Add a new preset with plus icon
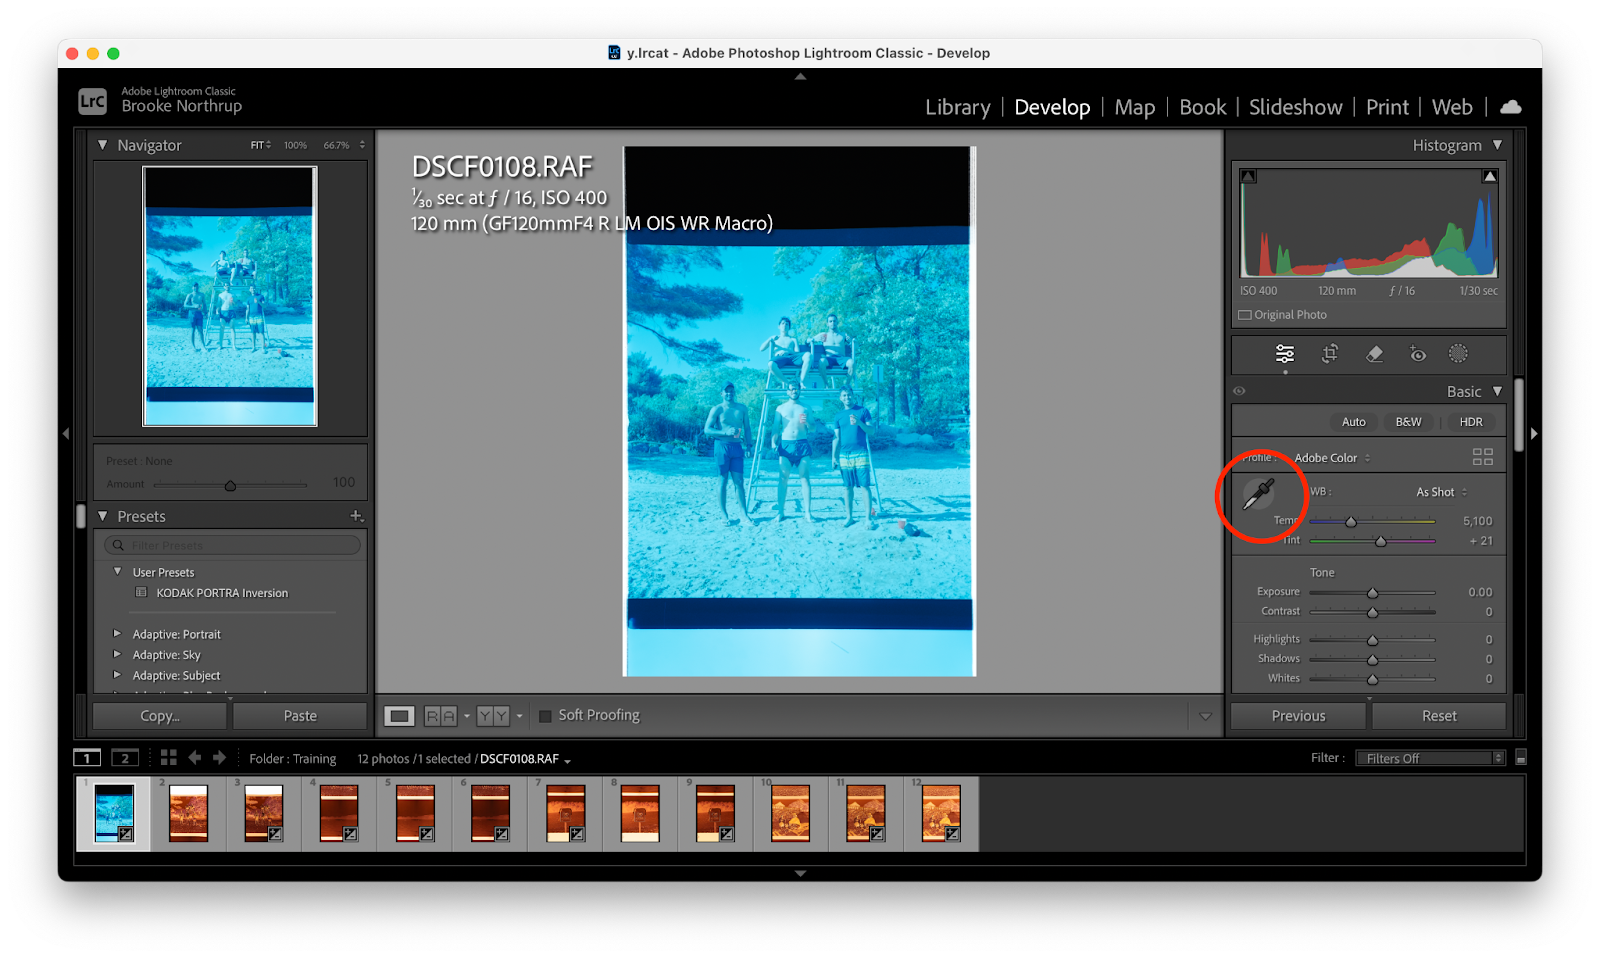The height and width of the screenshot is (958, 1600). [356, 516]
